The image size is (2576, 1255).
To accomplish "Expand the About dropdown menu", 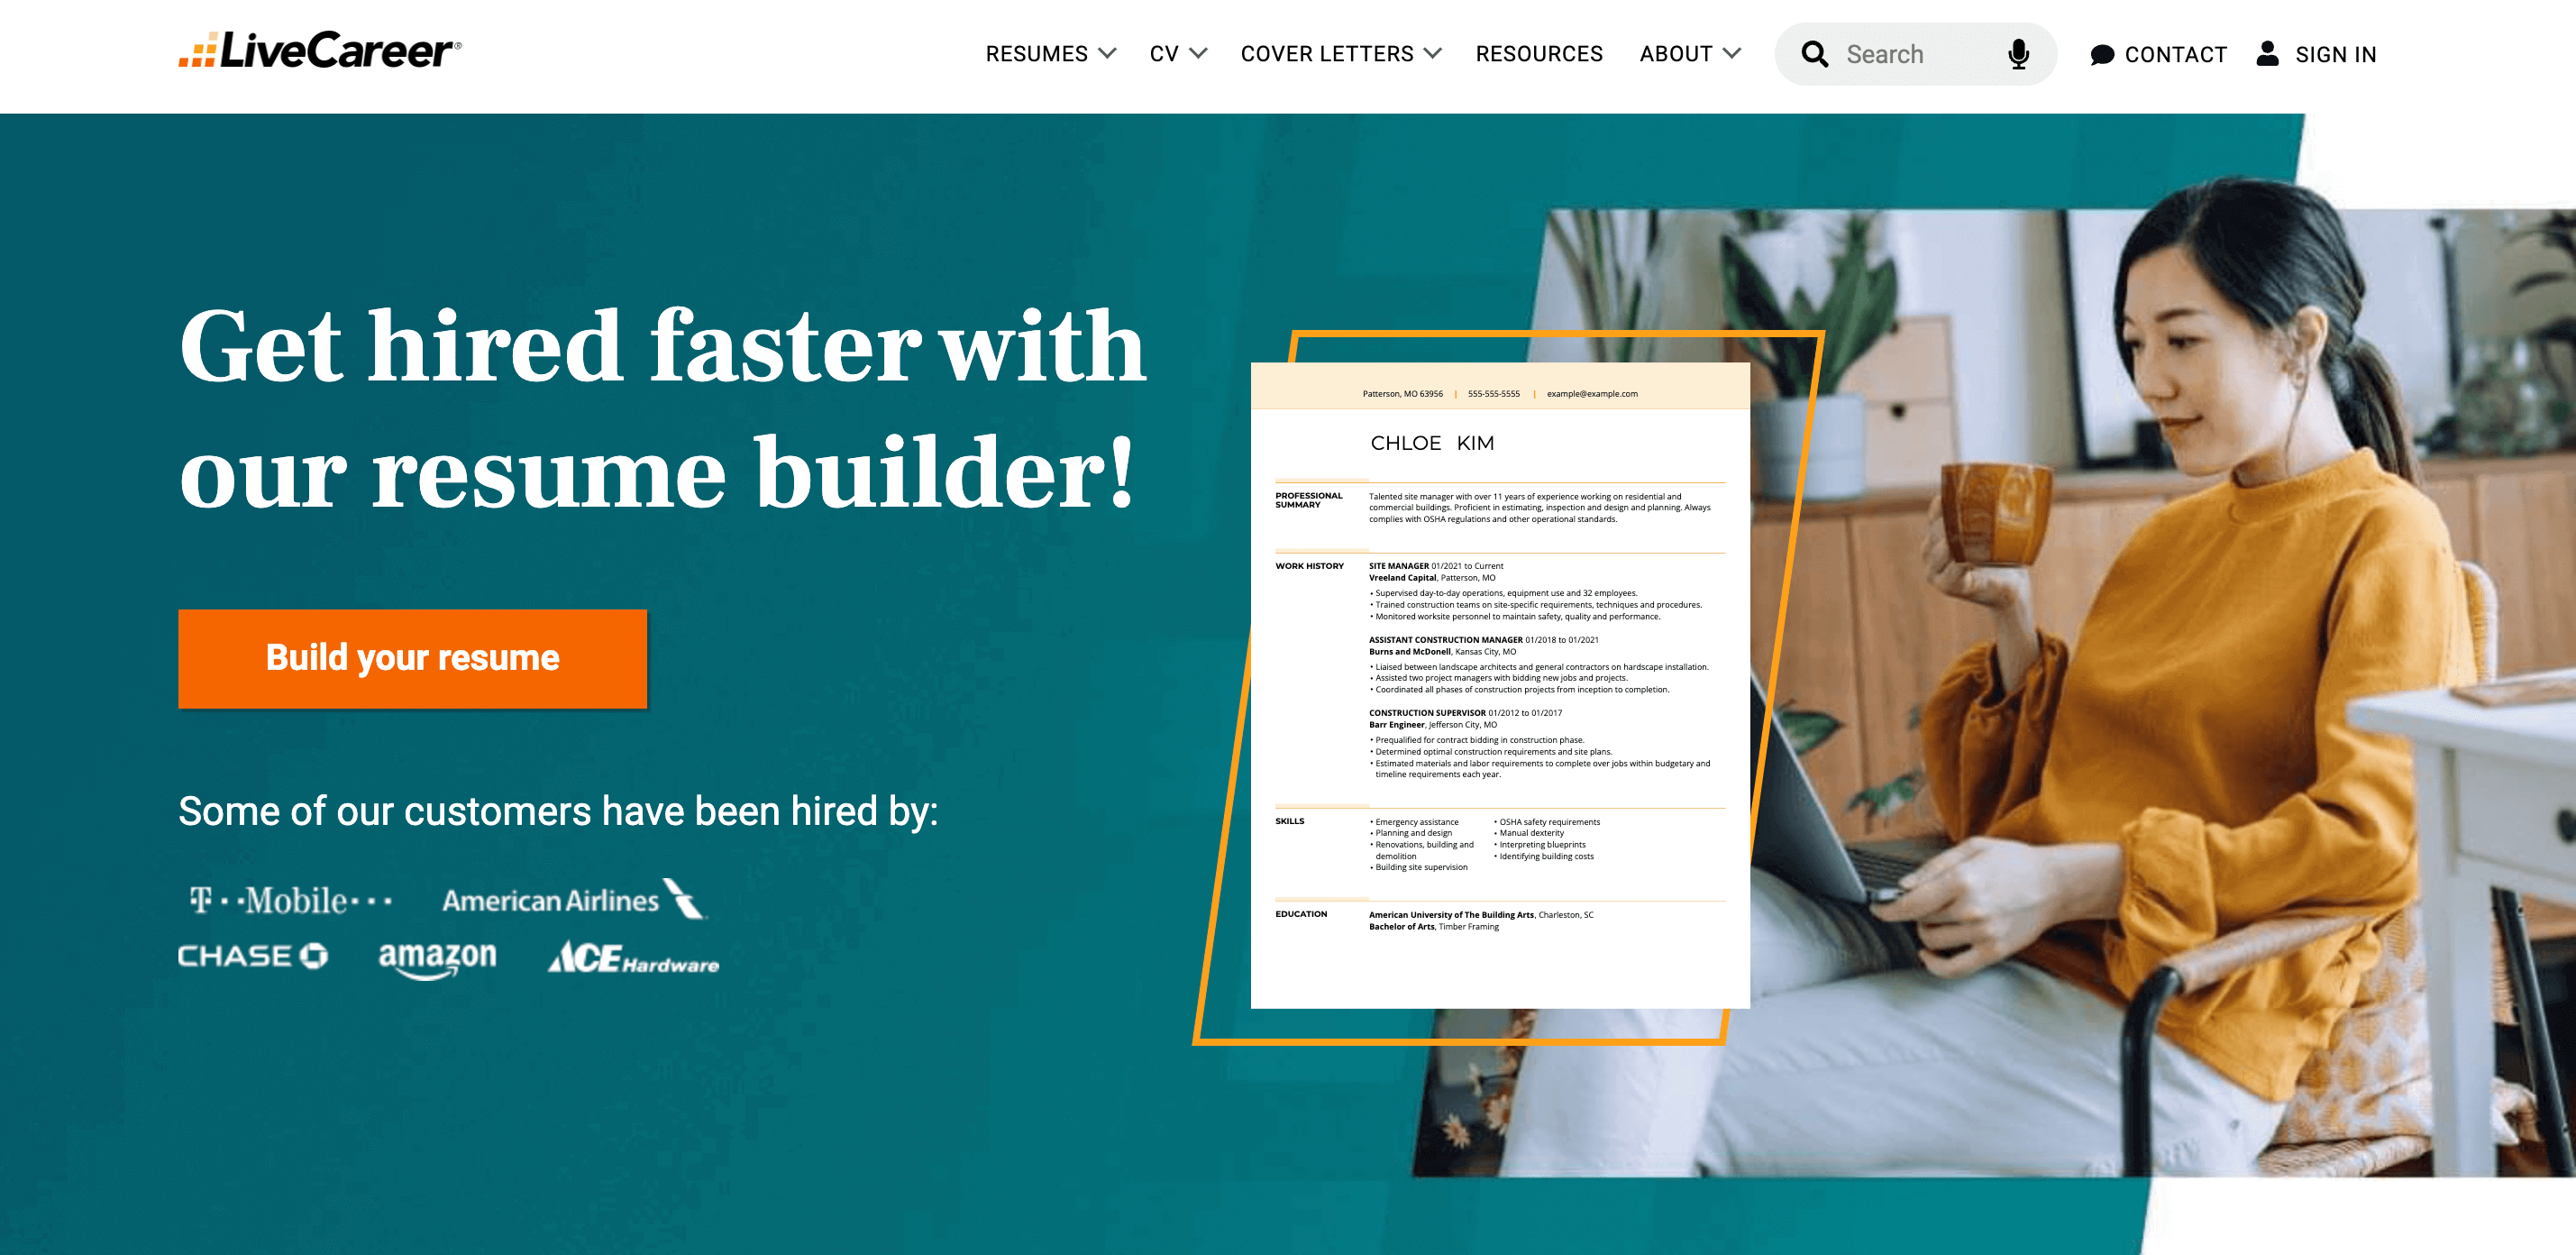I will (1691, 54).
